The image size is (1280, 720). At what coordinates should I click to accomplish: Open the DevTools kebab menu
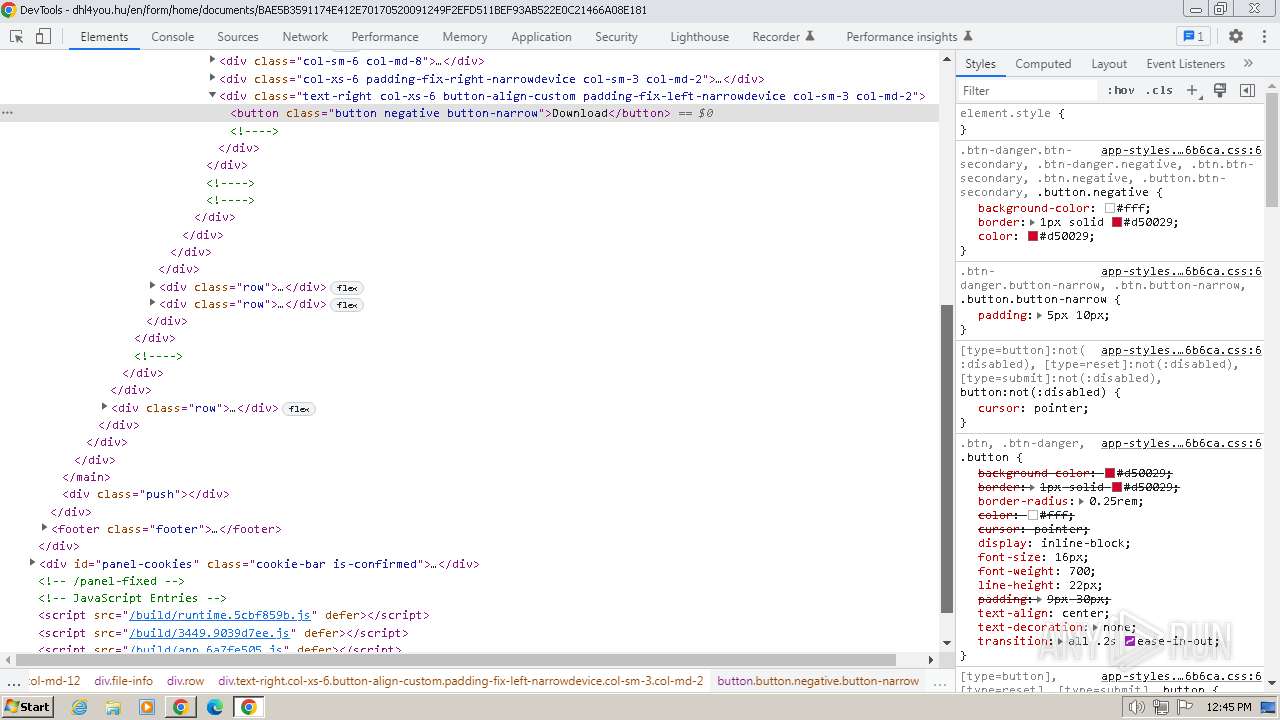[1262, 36]
